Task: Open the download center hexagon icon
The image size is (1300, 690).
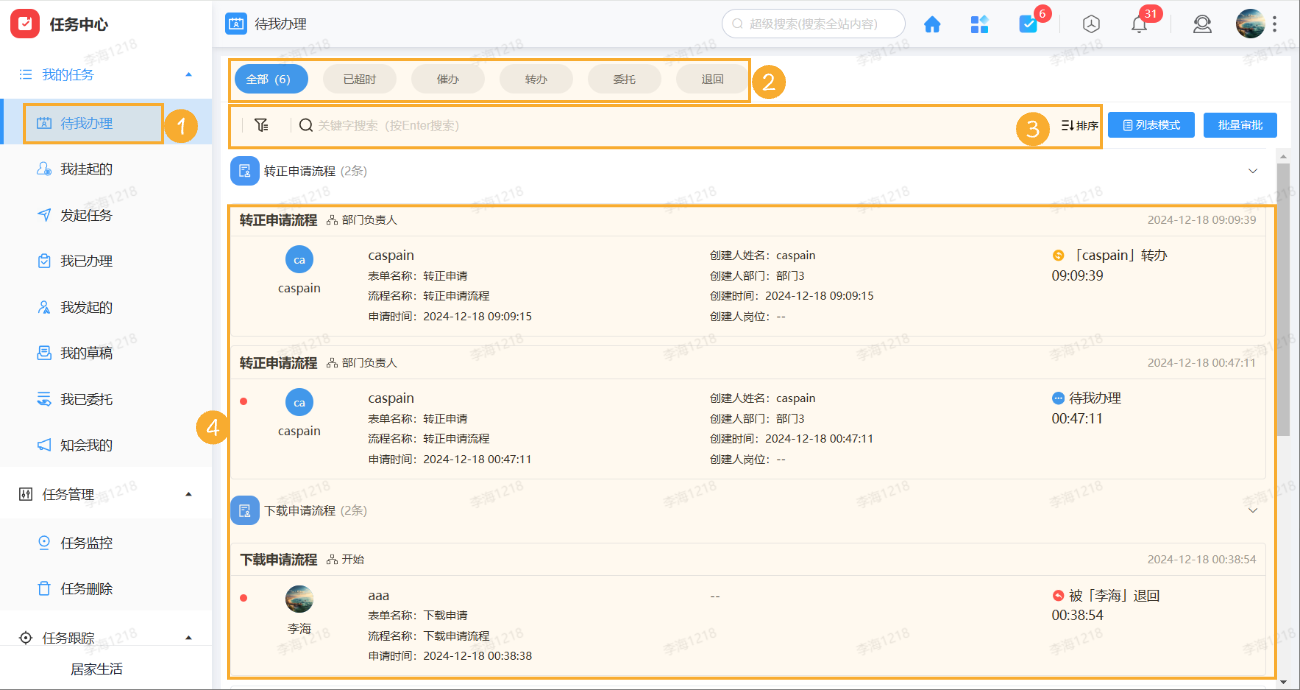Action: click(1091, 23)
